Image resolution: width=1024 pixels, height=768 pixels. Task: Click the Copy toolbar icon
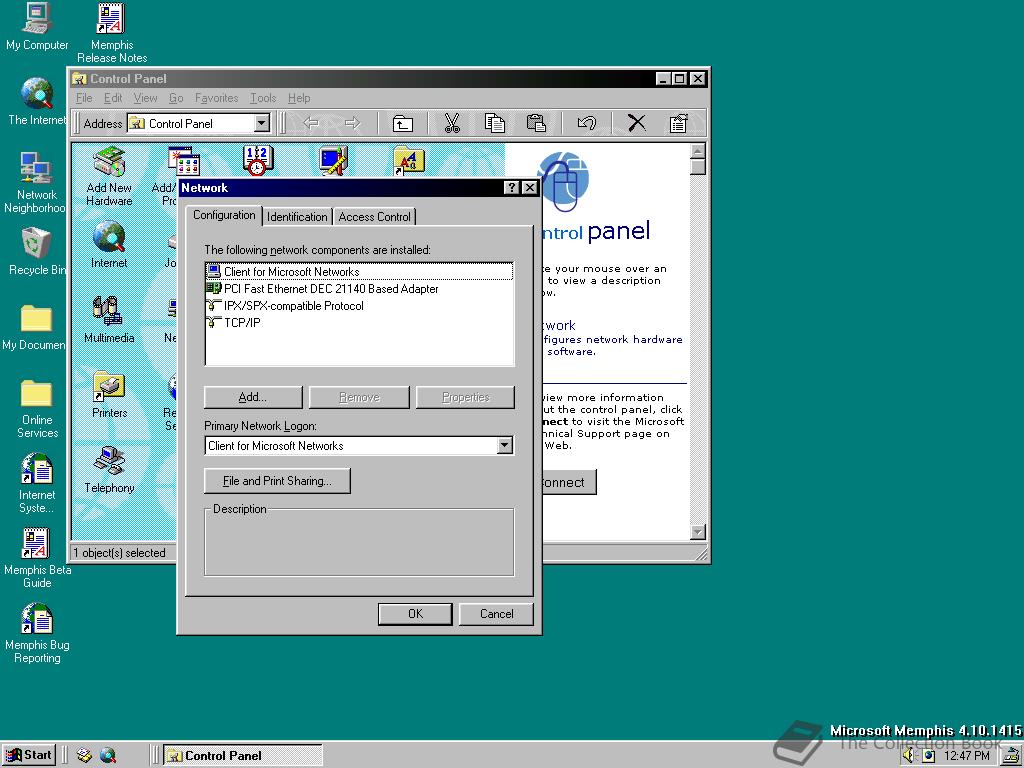(x=494, y=123)
